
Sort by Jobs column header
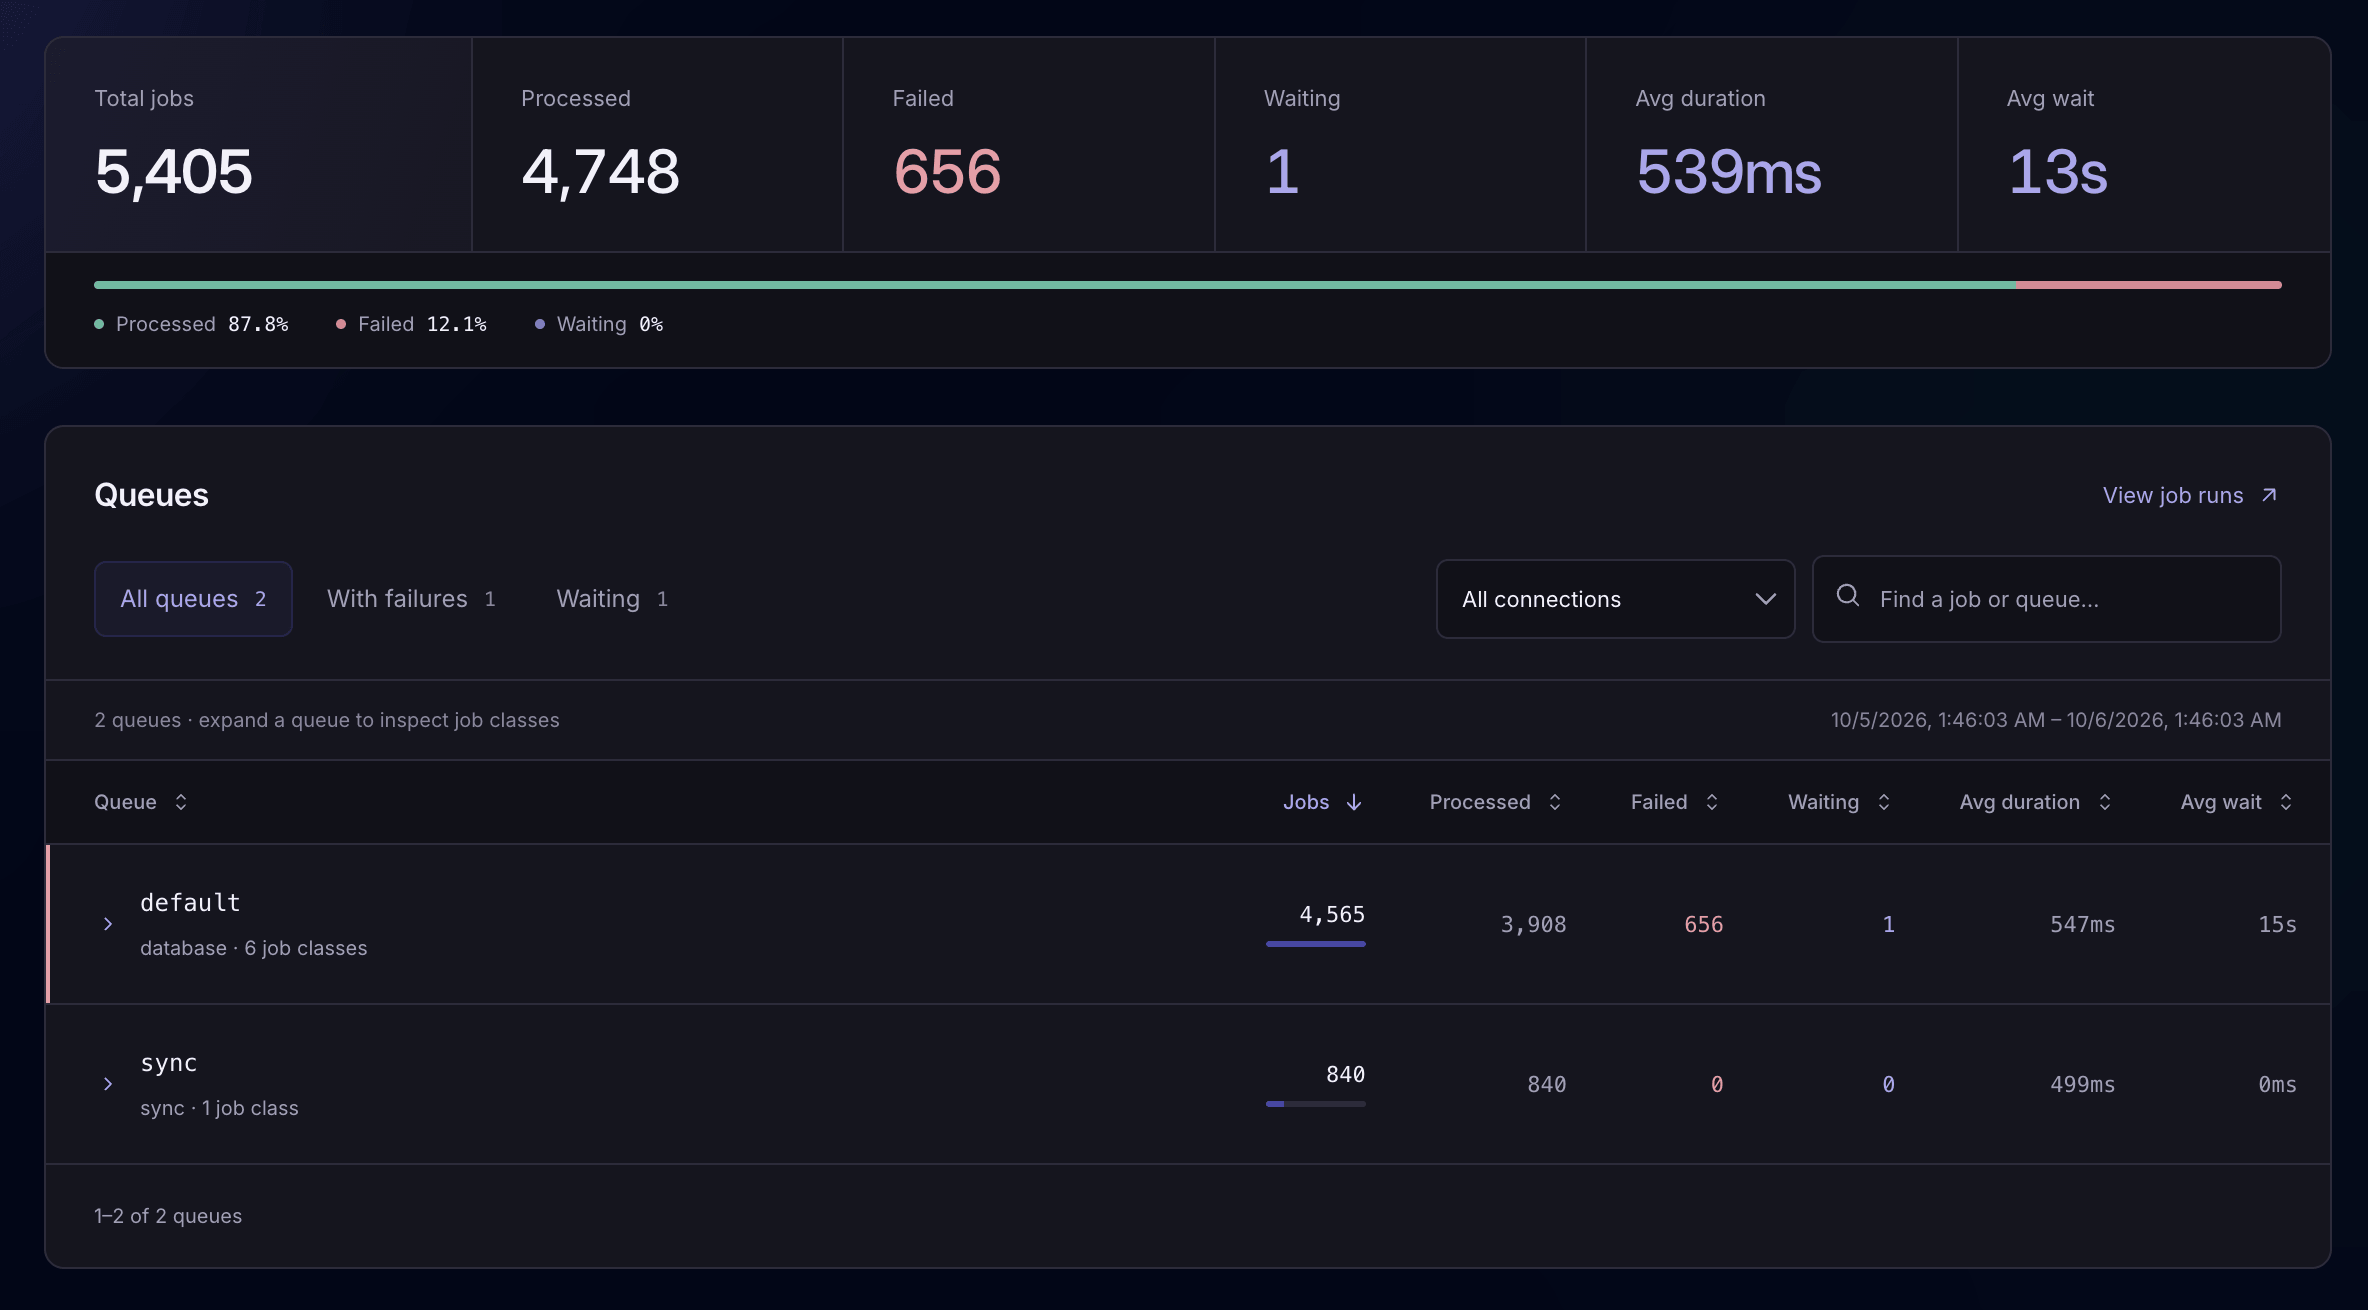pyautogui.click(x=1323, y=802)
